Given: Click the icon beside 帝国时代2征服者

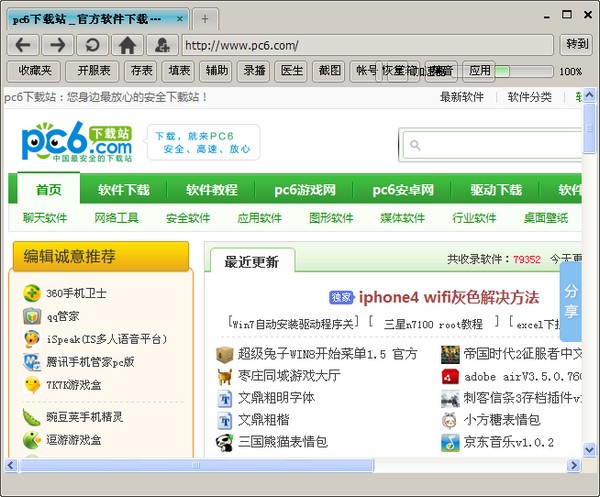Looking at the screenshot, I should (x=450, y=354).
